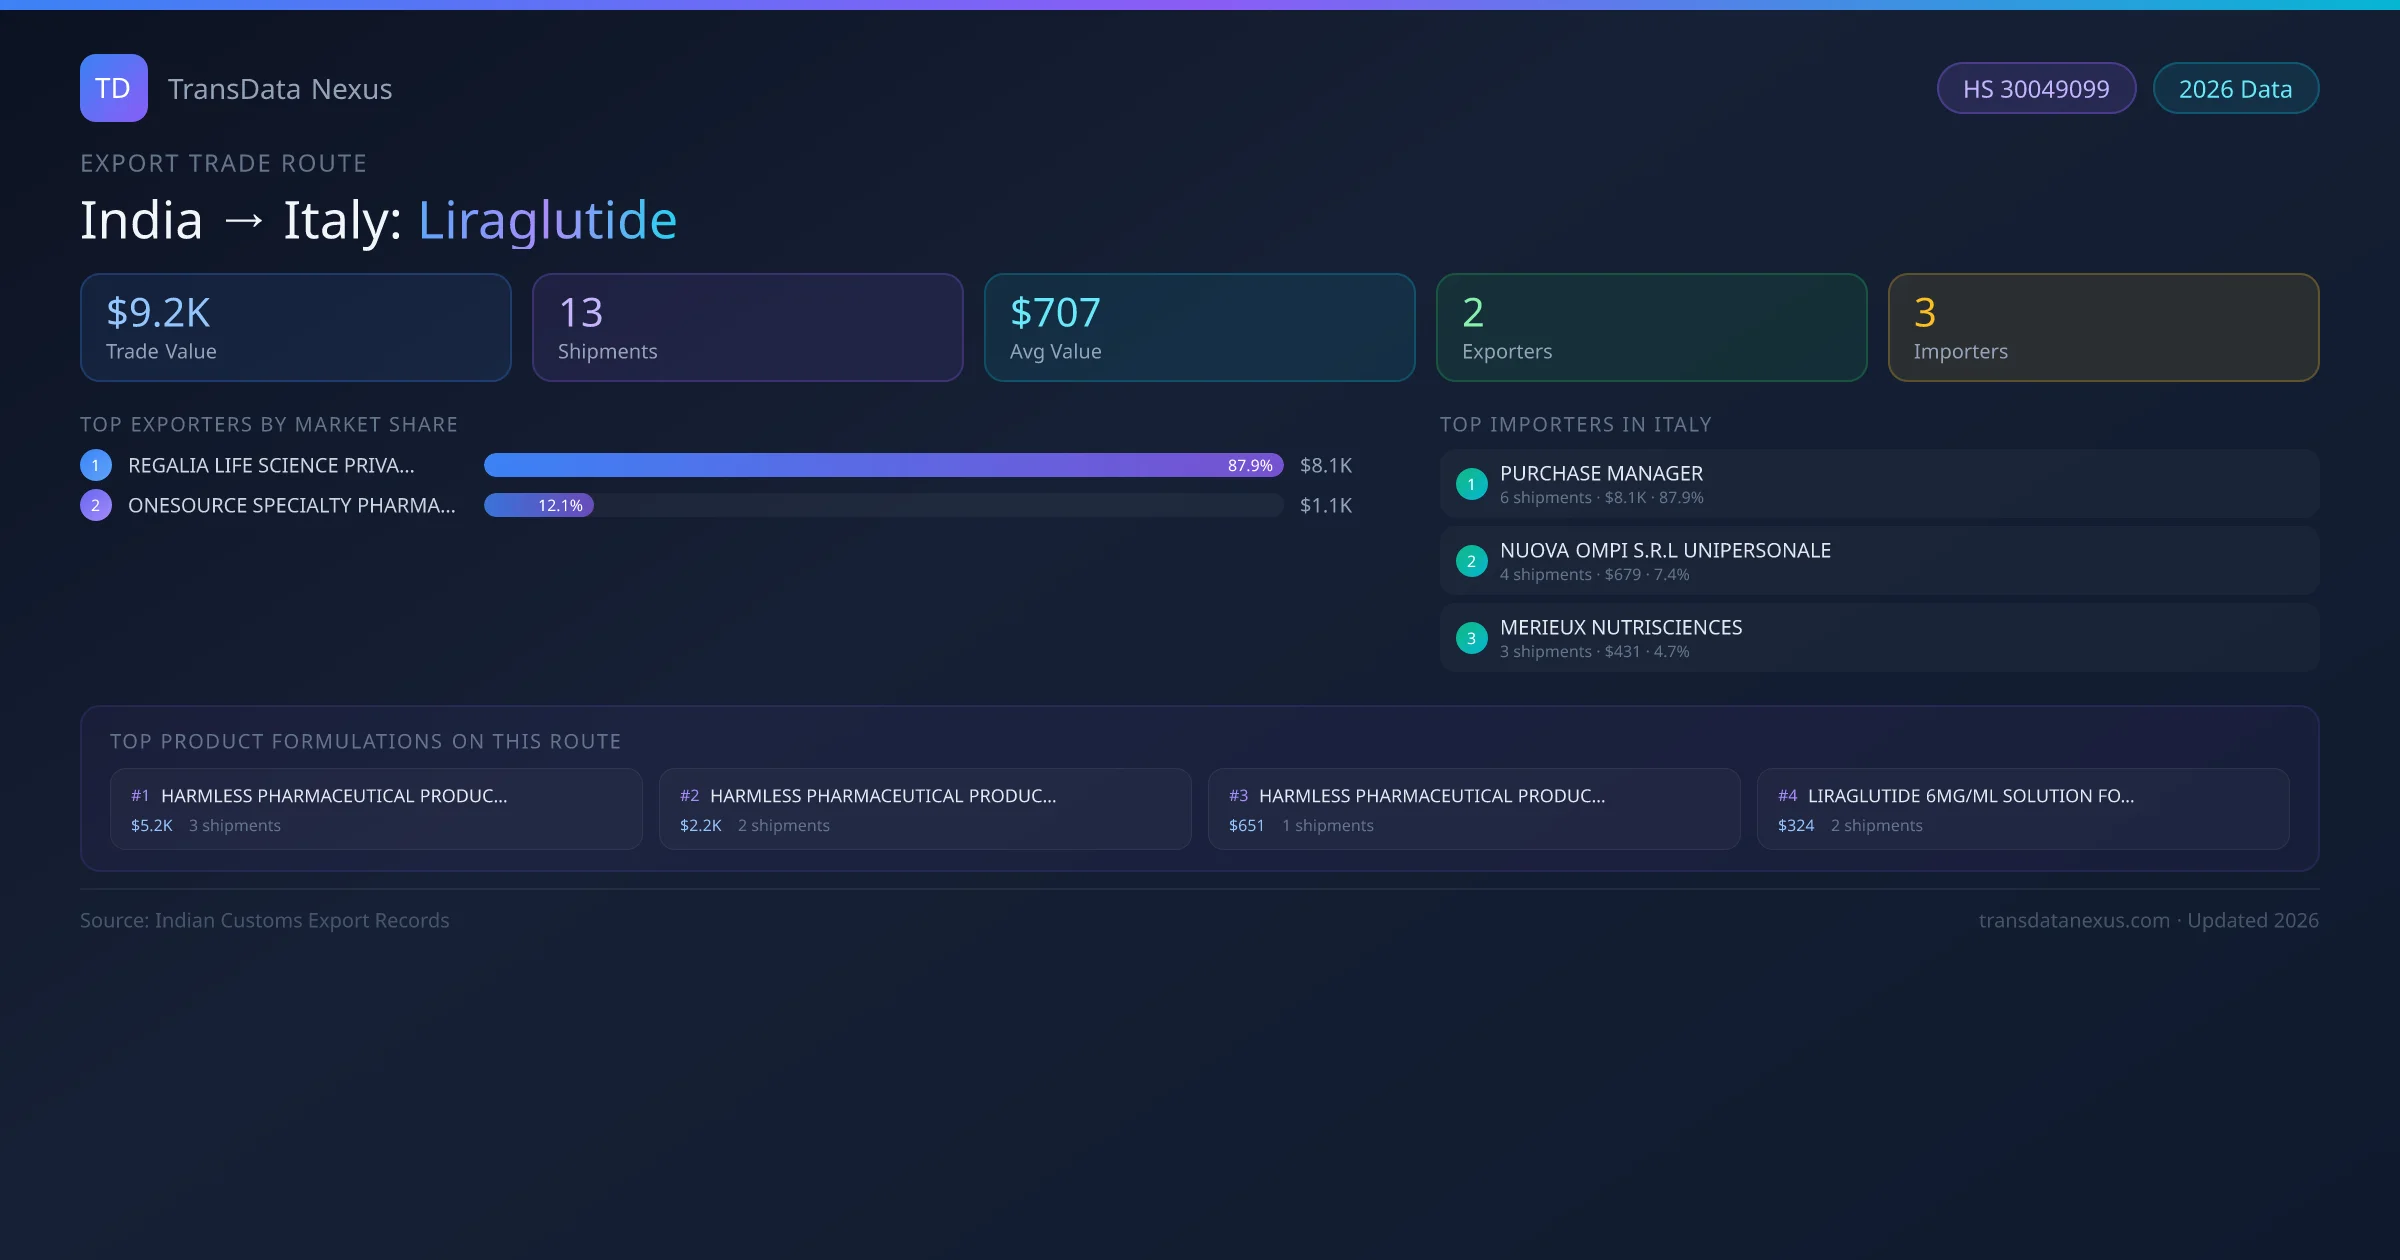Open formulation #1 card with $5.2K value
The height and width of the screenshot is (1260, 2400).
[376, 809]
